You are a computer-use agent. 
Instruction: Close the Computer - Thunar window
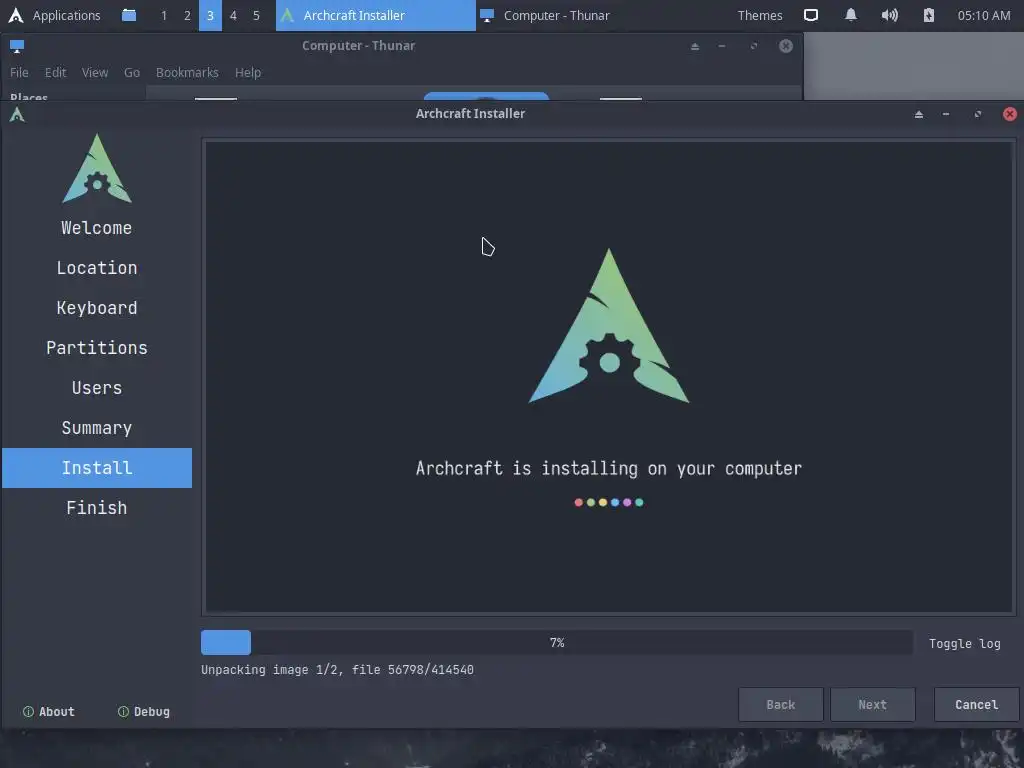pyautogui.click(x=786, y=46)
